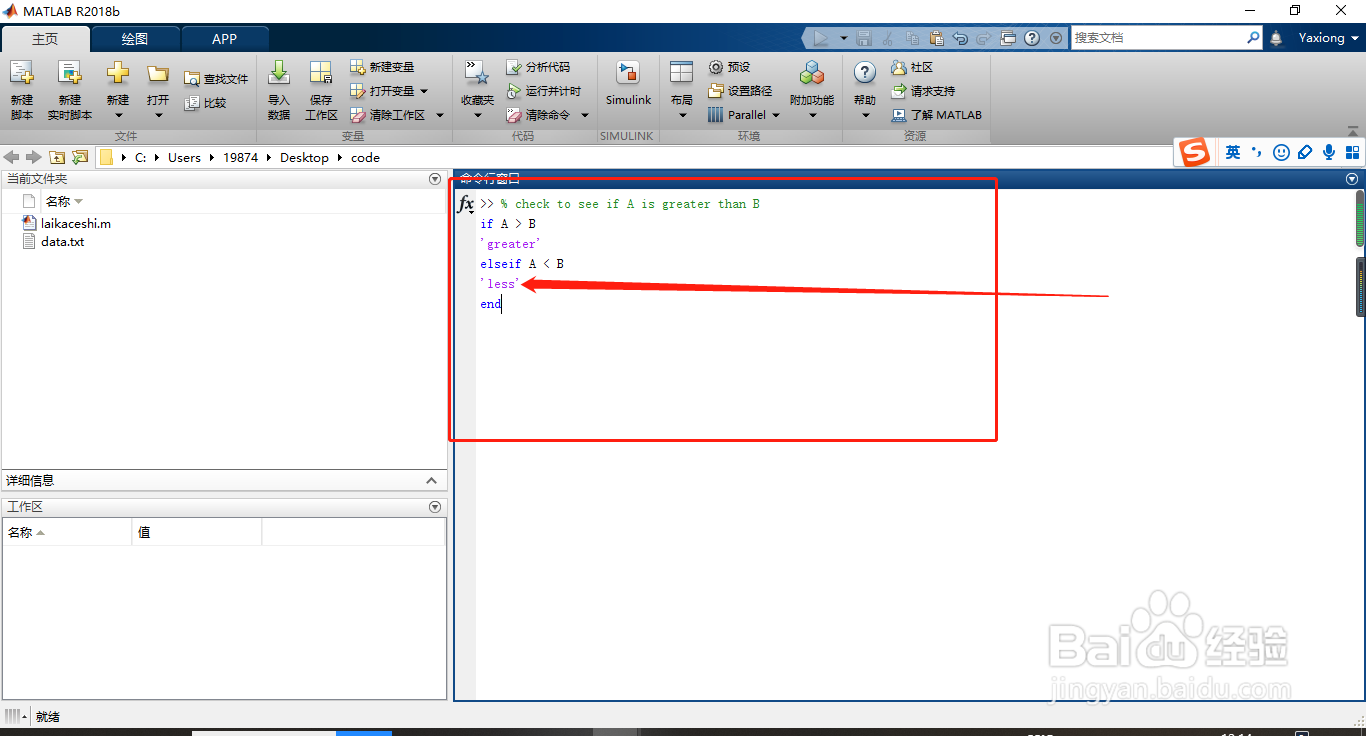Navigate back in folder history
This screenshot has height=736, width=1366.
[12, 157]
